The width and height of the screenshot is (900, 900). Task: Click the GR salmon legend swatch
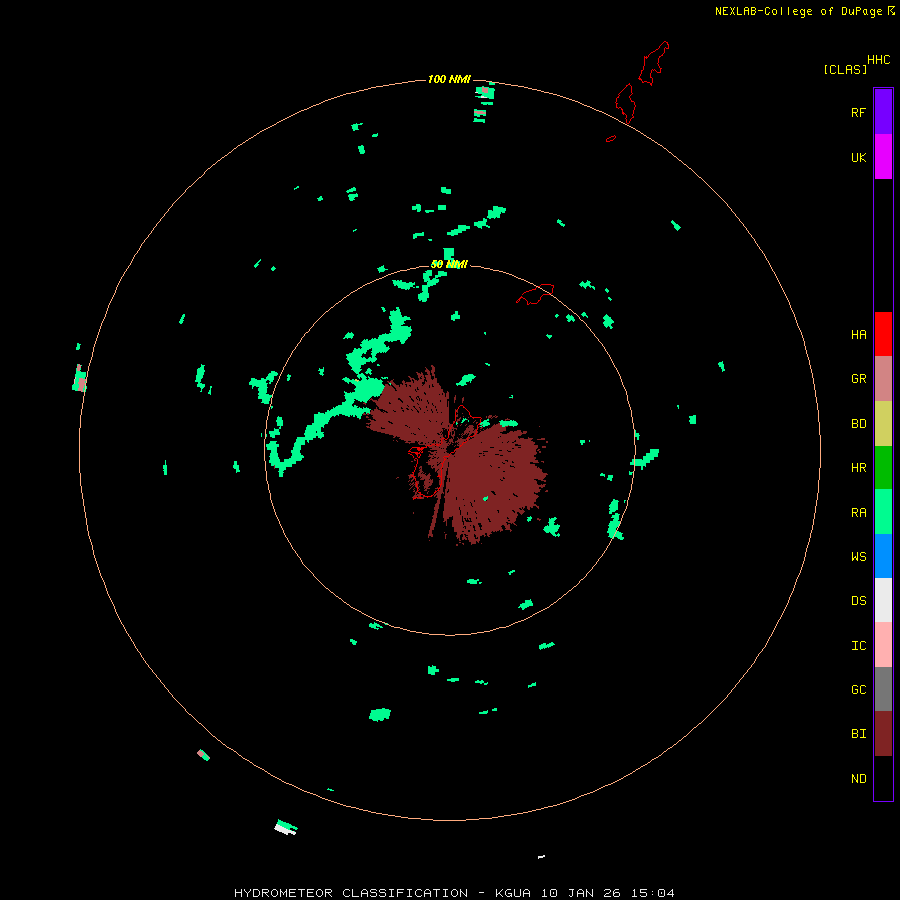tap(883, 379)
